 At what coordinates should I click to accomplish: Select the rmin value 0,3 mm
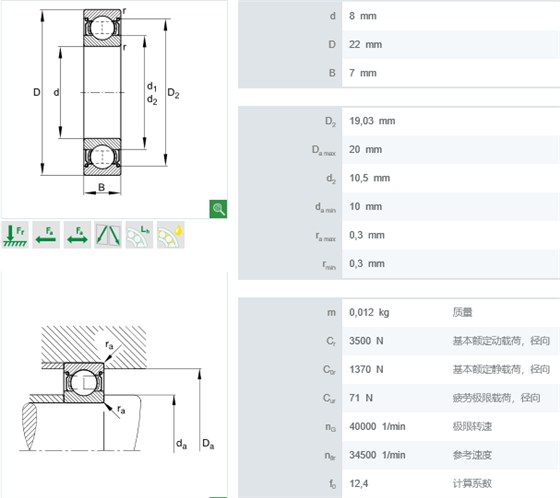[x=367, y=264]
